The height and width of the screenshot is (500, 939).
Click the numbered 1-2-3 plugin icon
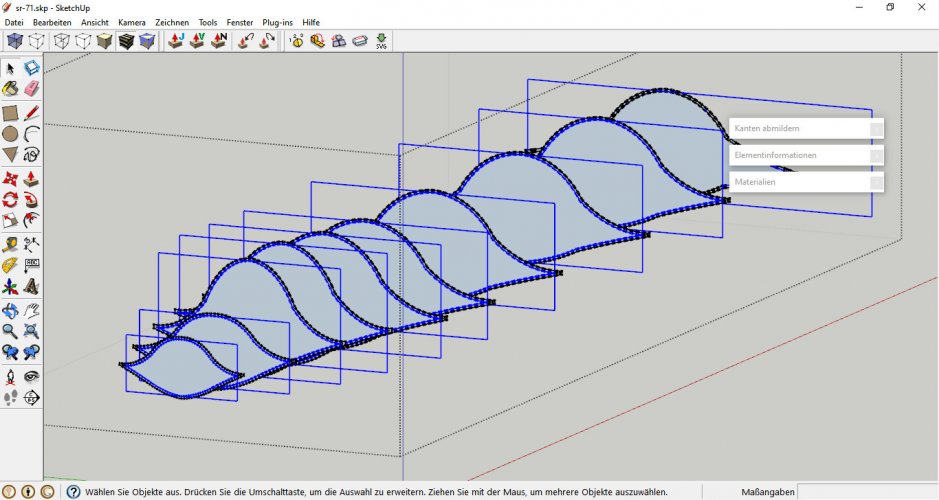[296, 41]
